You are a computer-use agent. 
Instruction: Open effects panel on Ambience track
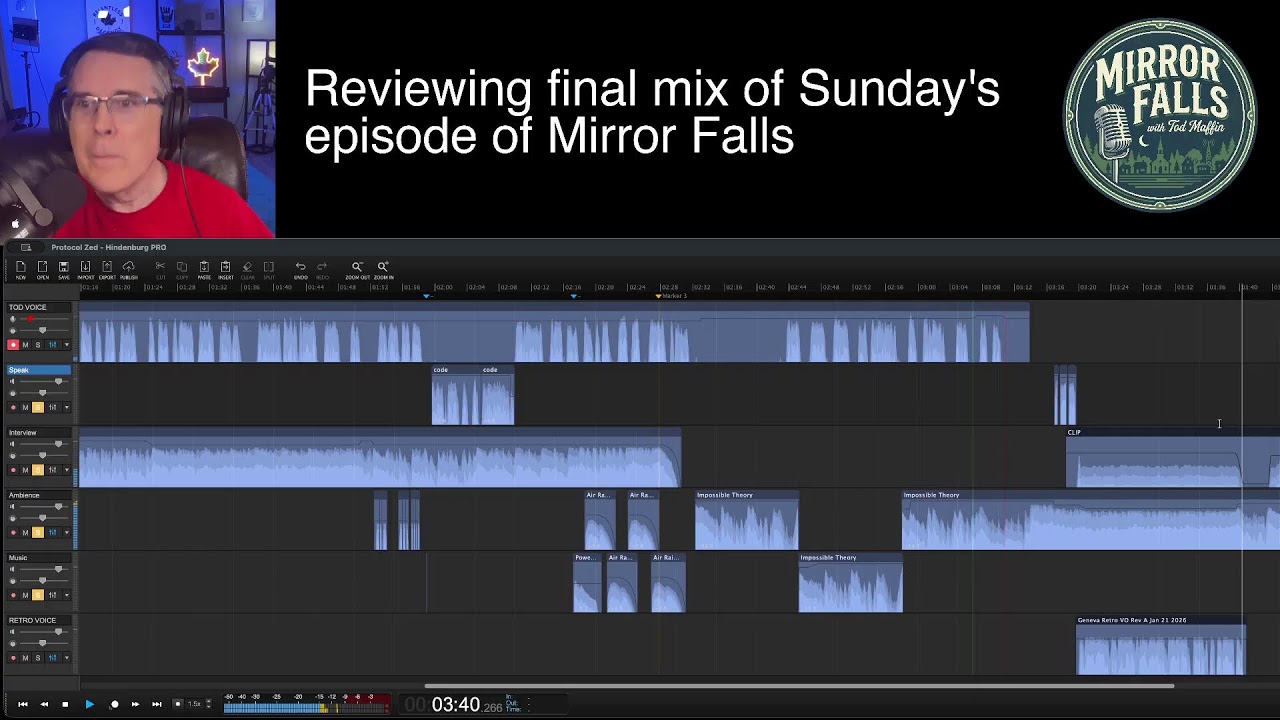click(x=53, y=533)
